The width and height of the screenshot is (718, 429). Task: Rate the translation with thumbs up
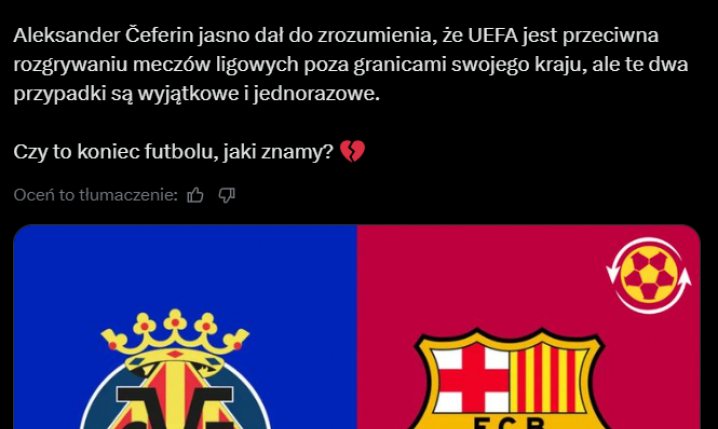pyautogui.click(x=195, y=195)
